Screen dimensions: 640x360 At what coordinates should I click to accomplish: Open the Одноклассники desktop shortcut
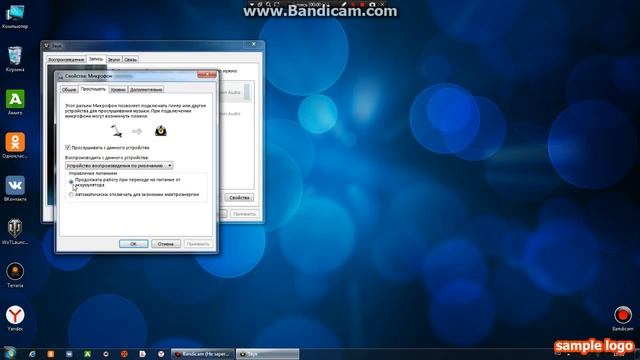click(x=15, y=145)
